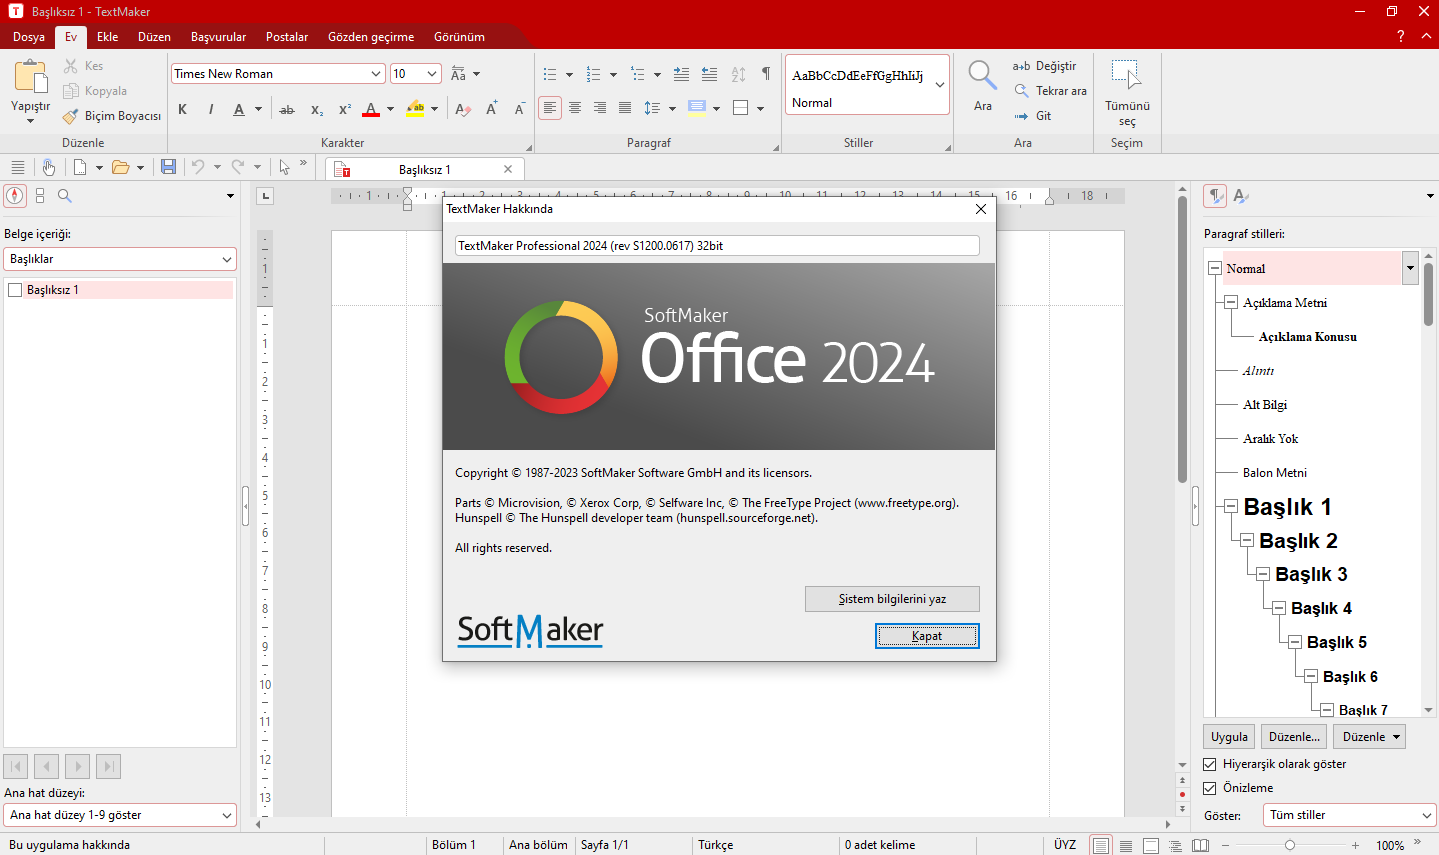Viewport: 1439px width, 855px height.
Task: Expand the paragraph styles gallery Normal
Action: click(x=940, y=86)
